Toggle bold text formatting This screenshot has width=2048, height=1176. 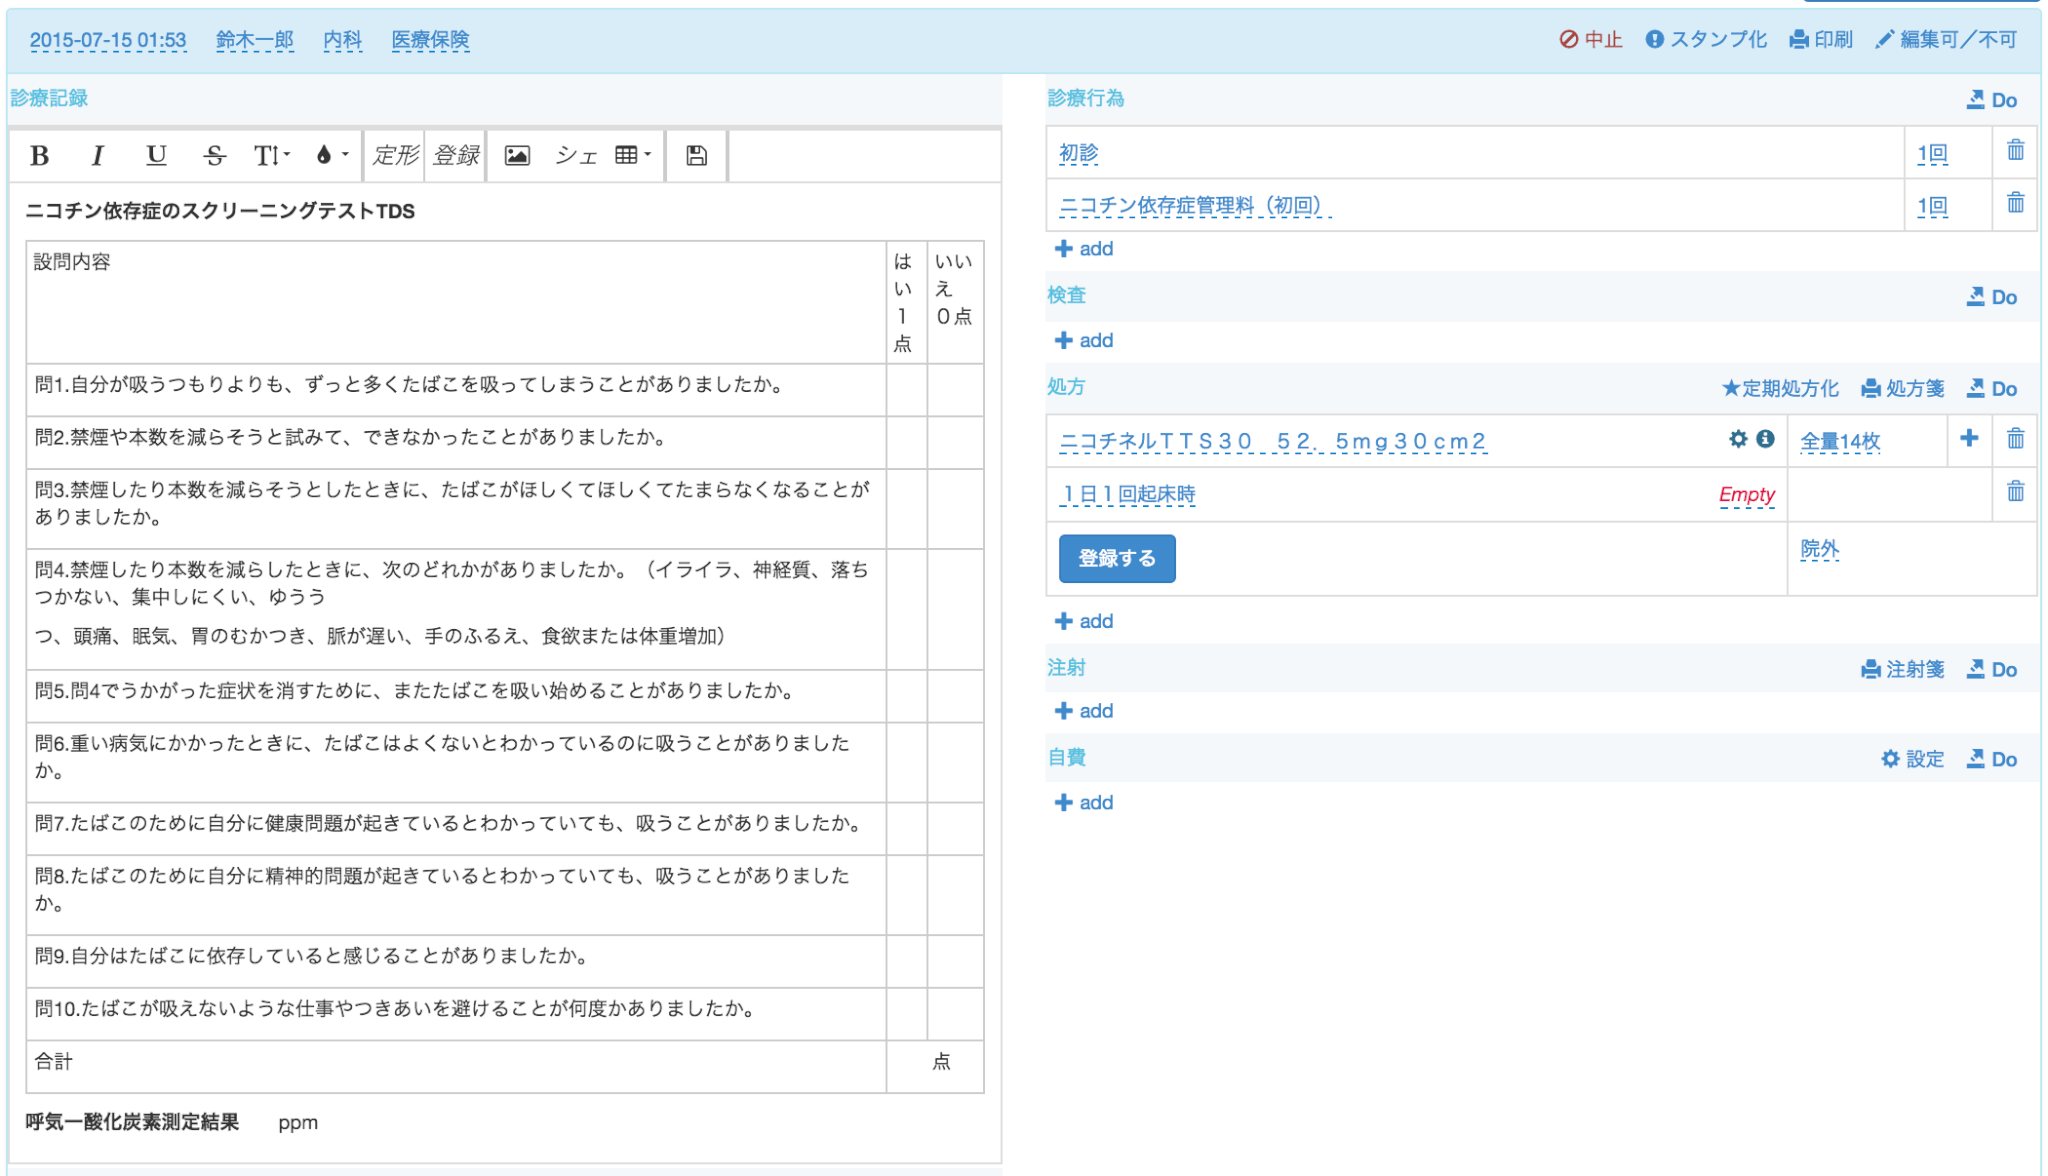click(x=40, y=155)
